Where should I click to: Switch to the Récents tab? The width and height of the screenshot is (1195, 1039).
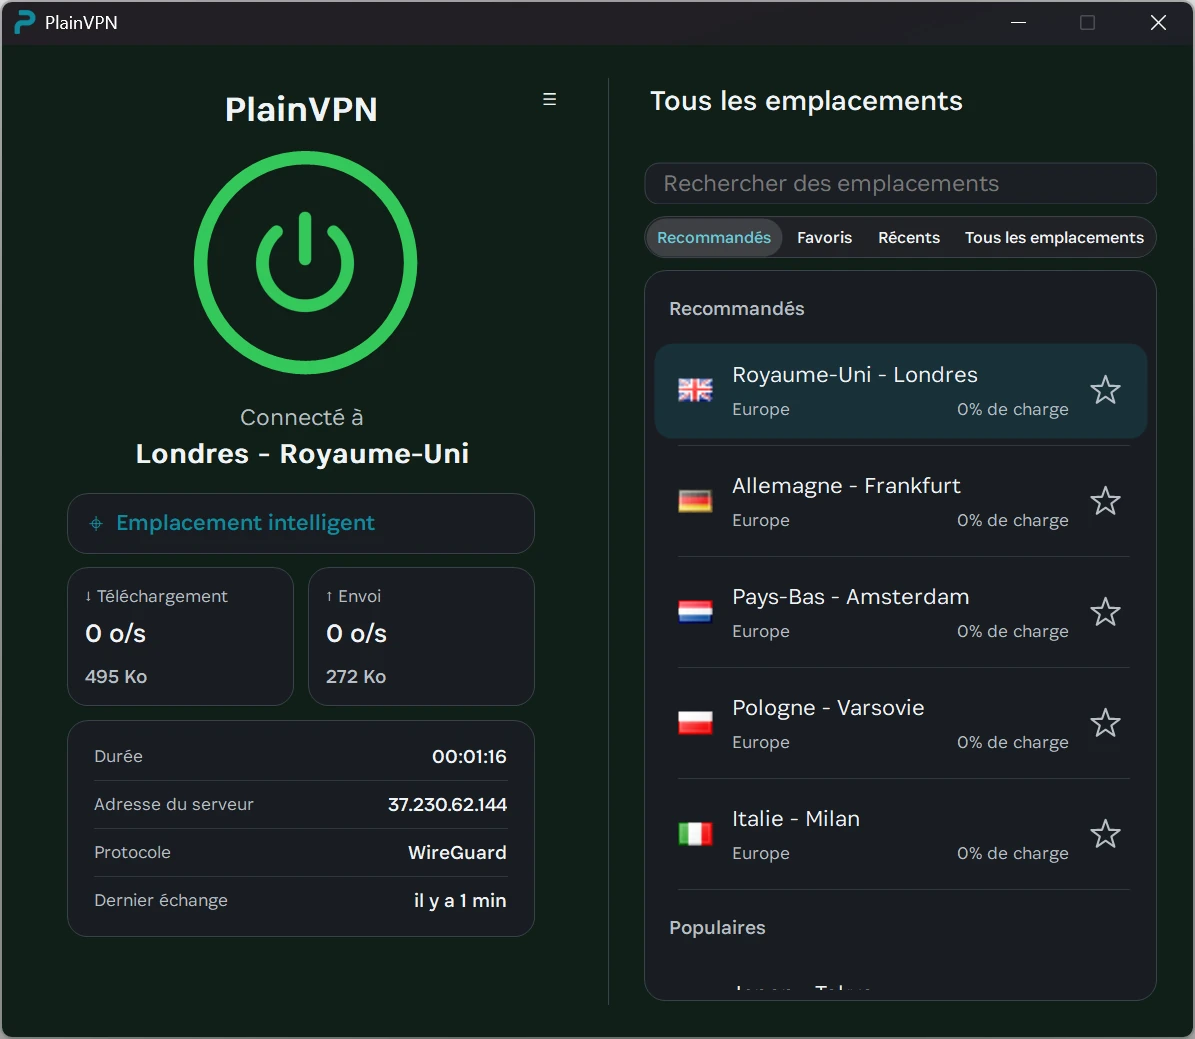tap(908, 238)
